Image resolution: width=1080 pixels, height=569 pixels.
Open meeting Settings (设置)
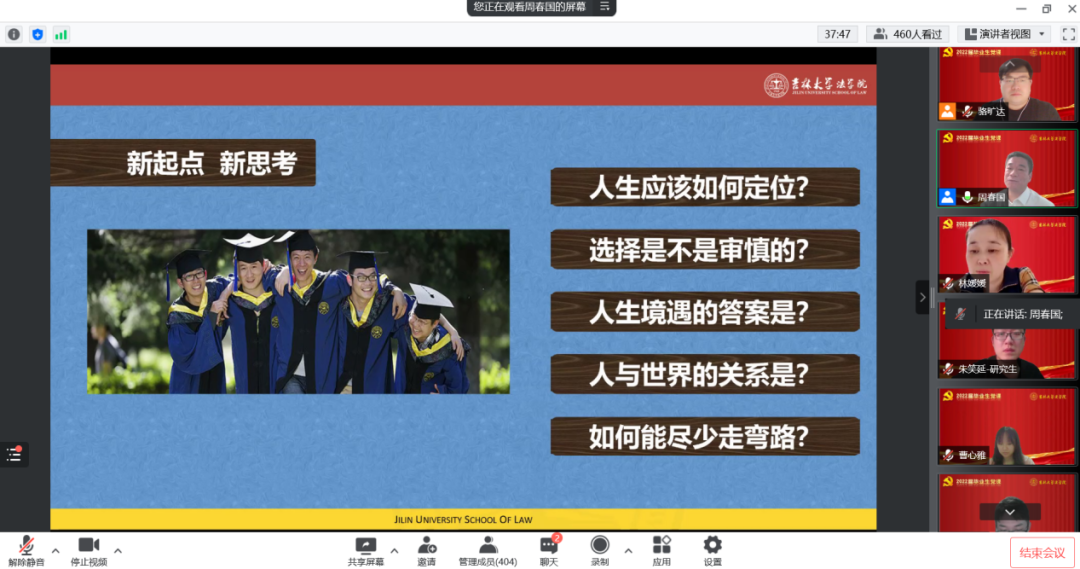click(x=712, y=551)
